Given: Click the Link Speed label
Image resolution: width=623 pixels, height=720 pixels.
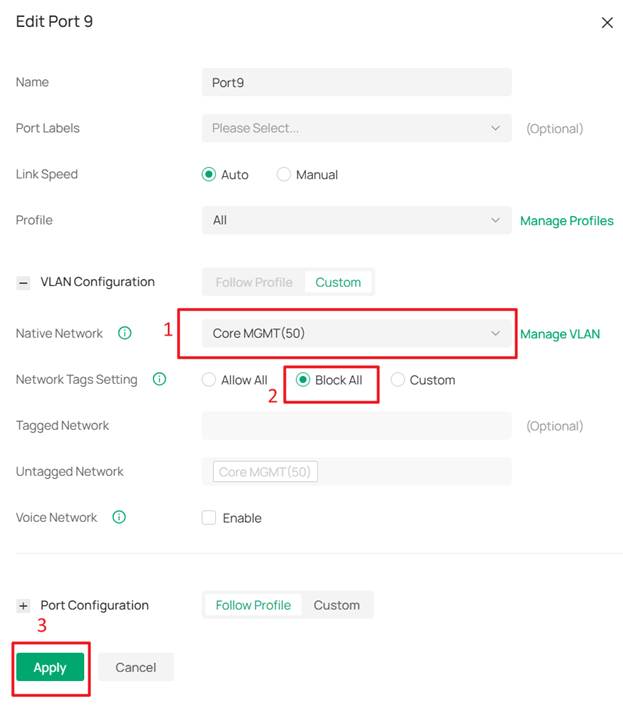Looking at the screenshot, I should [x=47, y=174].
